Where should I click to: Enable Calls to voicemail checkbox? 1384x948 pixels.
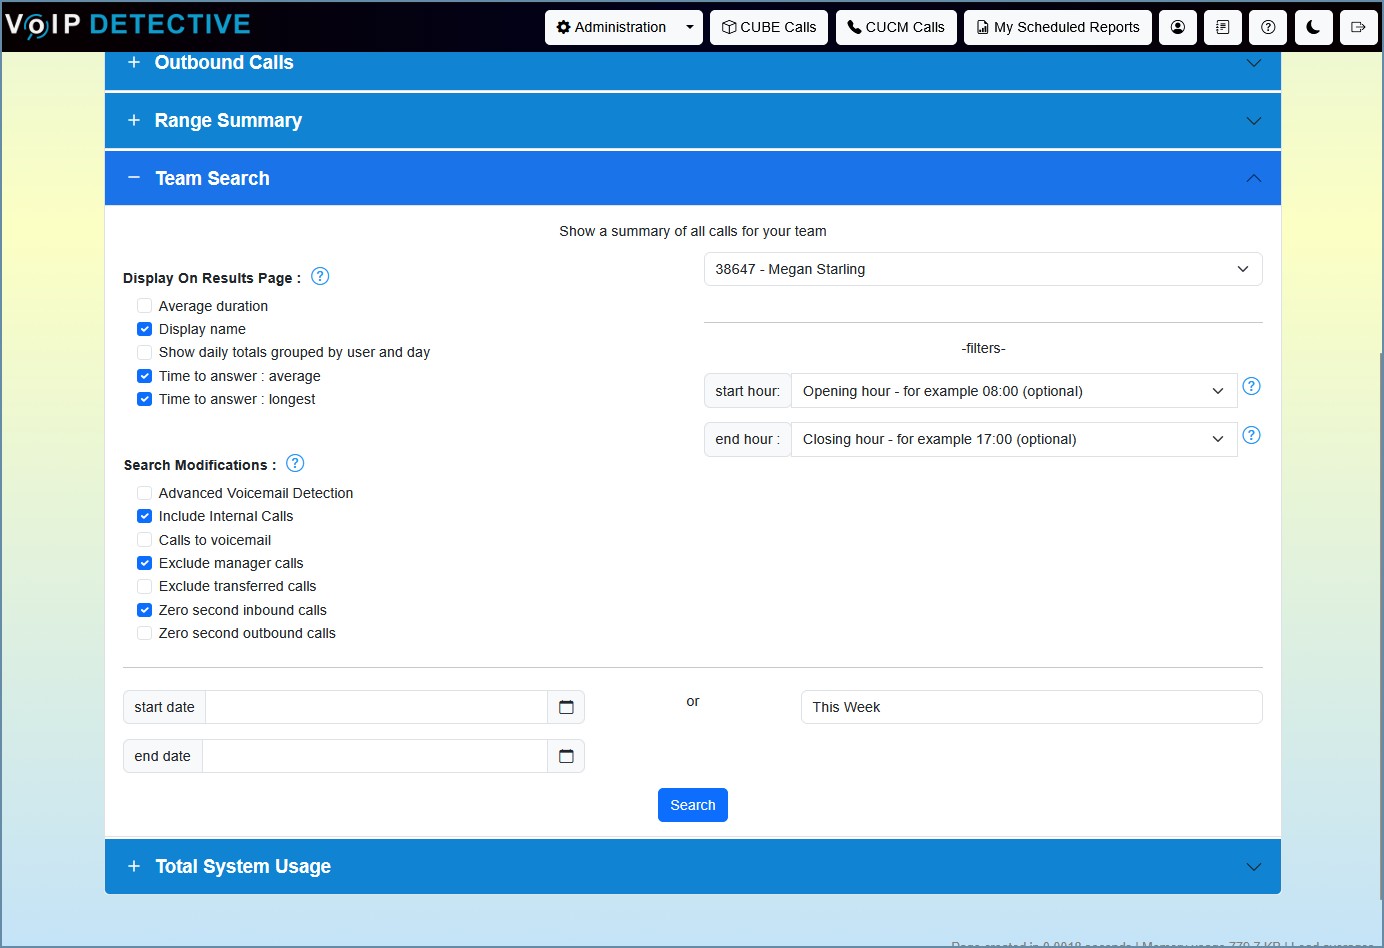(145, 540)
